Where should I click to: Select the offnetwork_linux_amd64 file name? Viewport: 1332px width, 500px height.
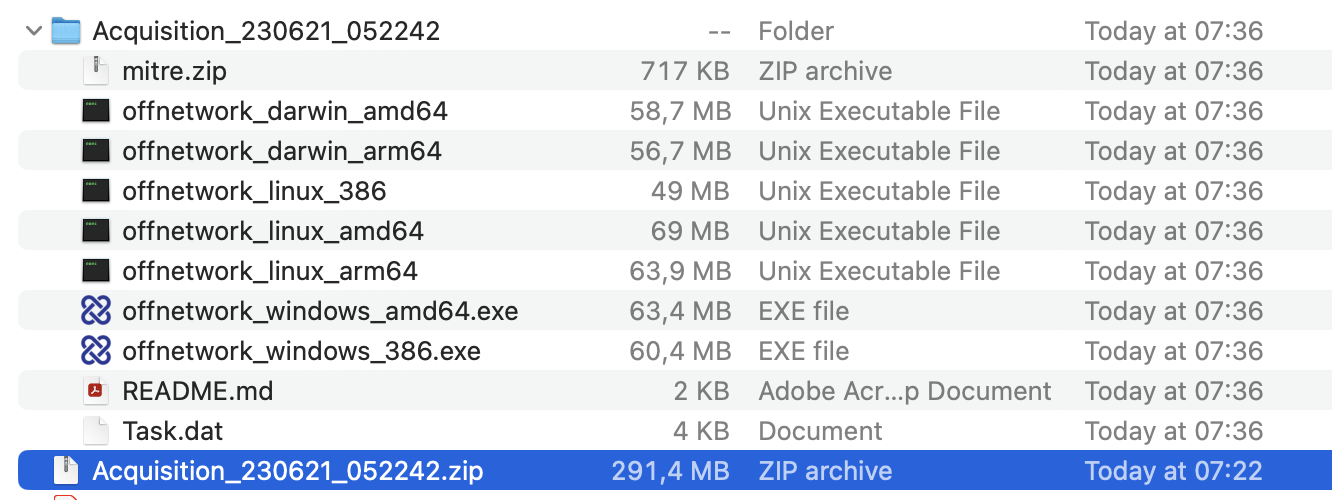click(x=273, y=231)
